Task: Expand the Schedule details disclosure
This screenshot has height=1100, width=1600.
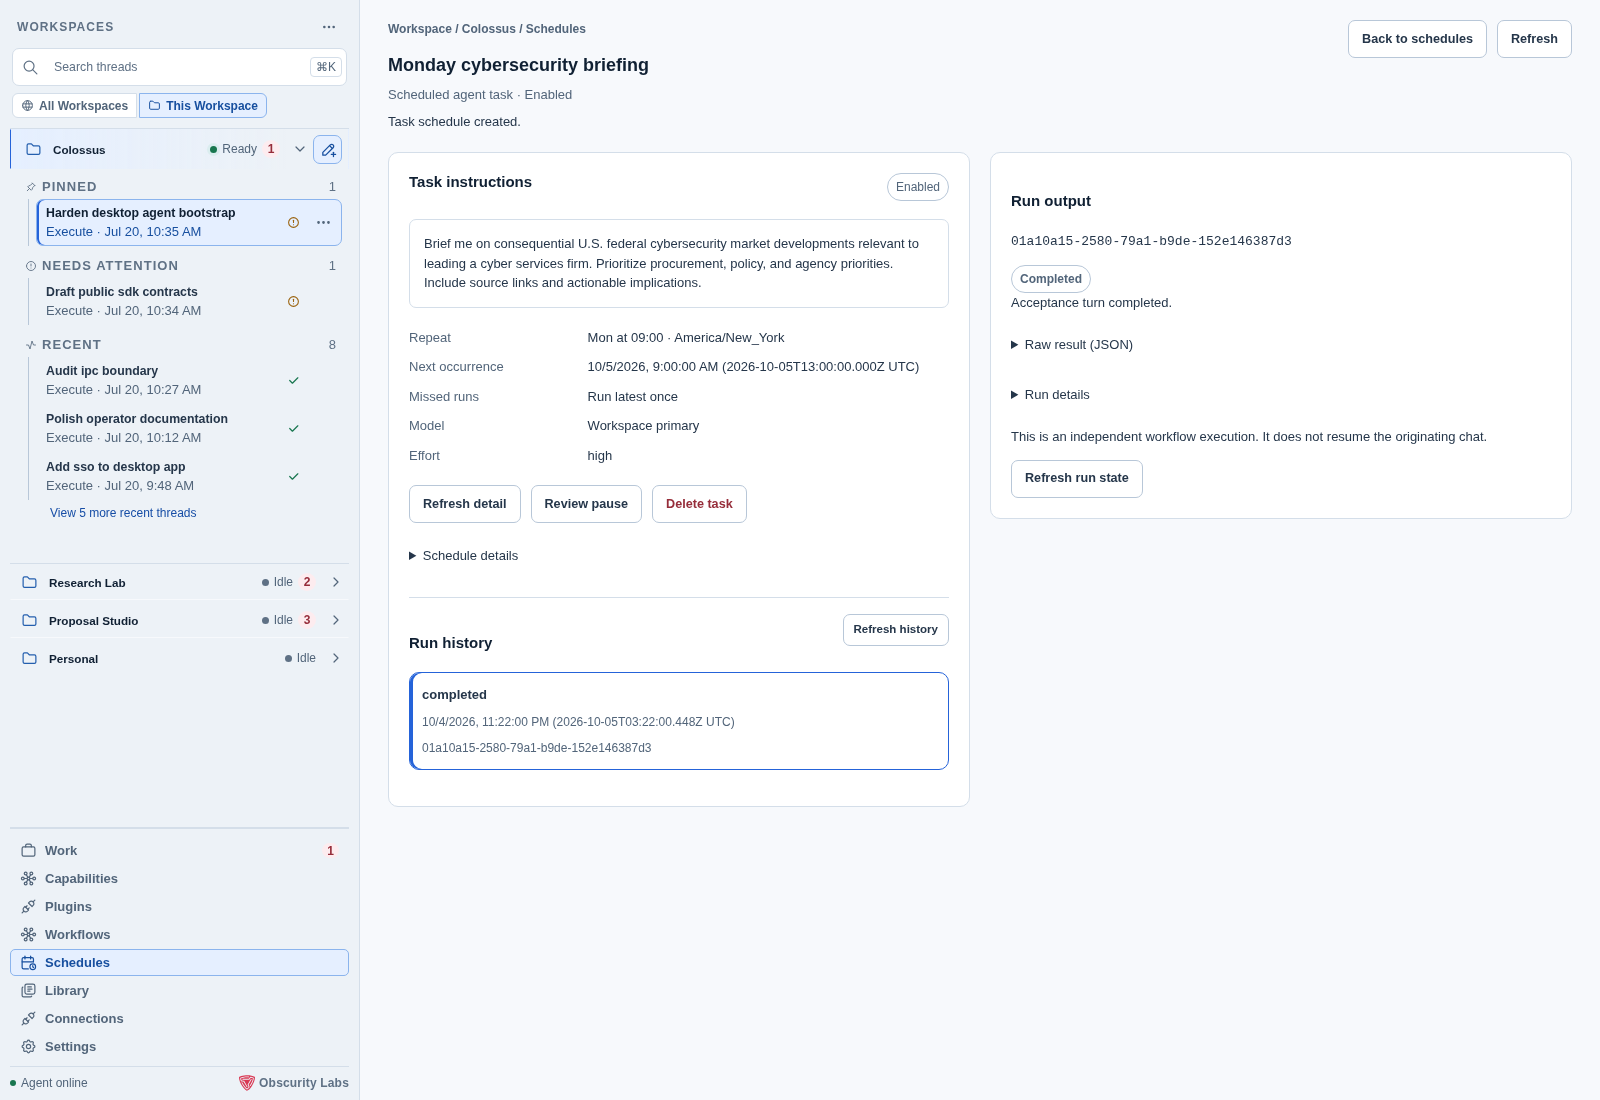Action: pos(464,556)
